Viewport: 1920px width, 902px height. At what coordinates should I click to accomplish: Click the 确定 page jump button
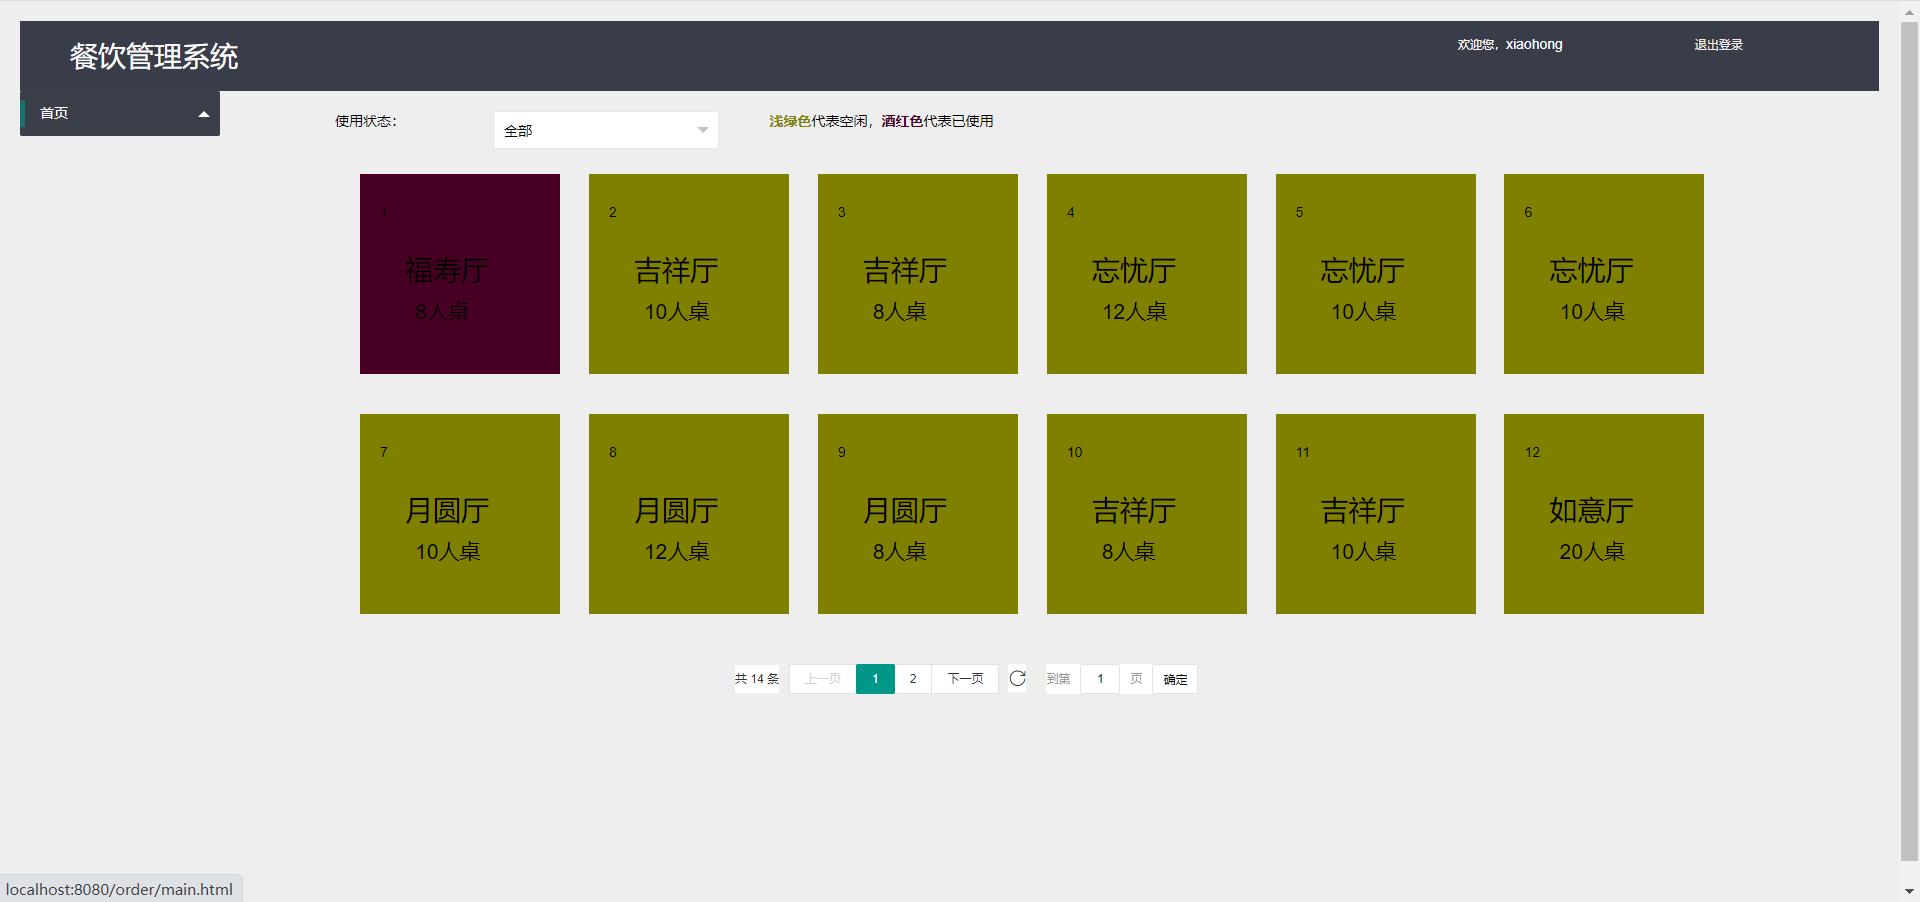(x=1175, y=680)
